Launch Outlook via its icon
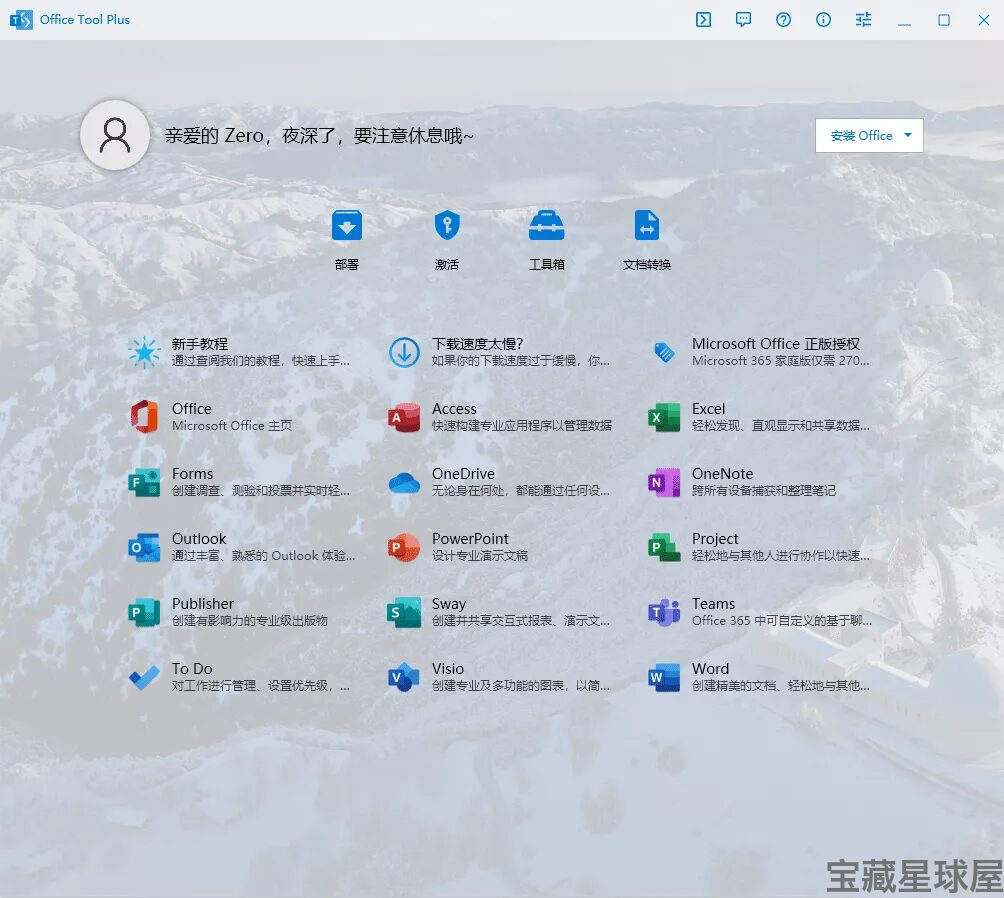1004x898 pixels. point(145,547)
